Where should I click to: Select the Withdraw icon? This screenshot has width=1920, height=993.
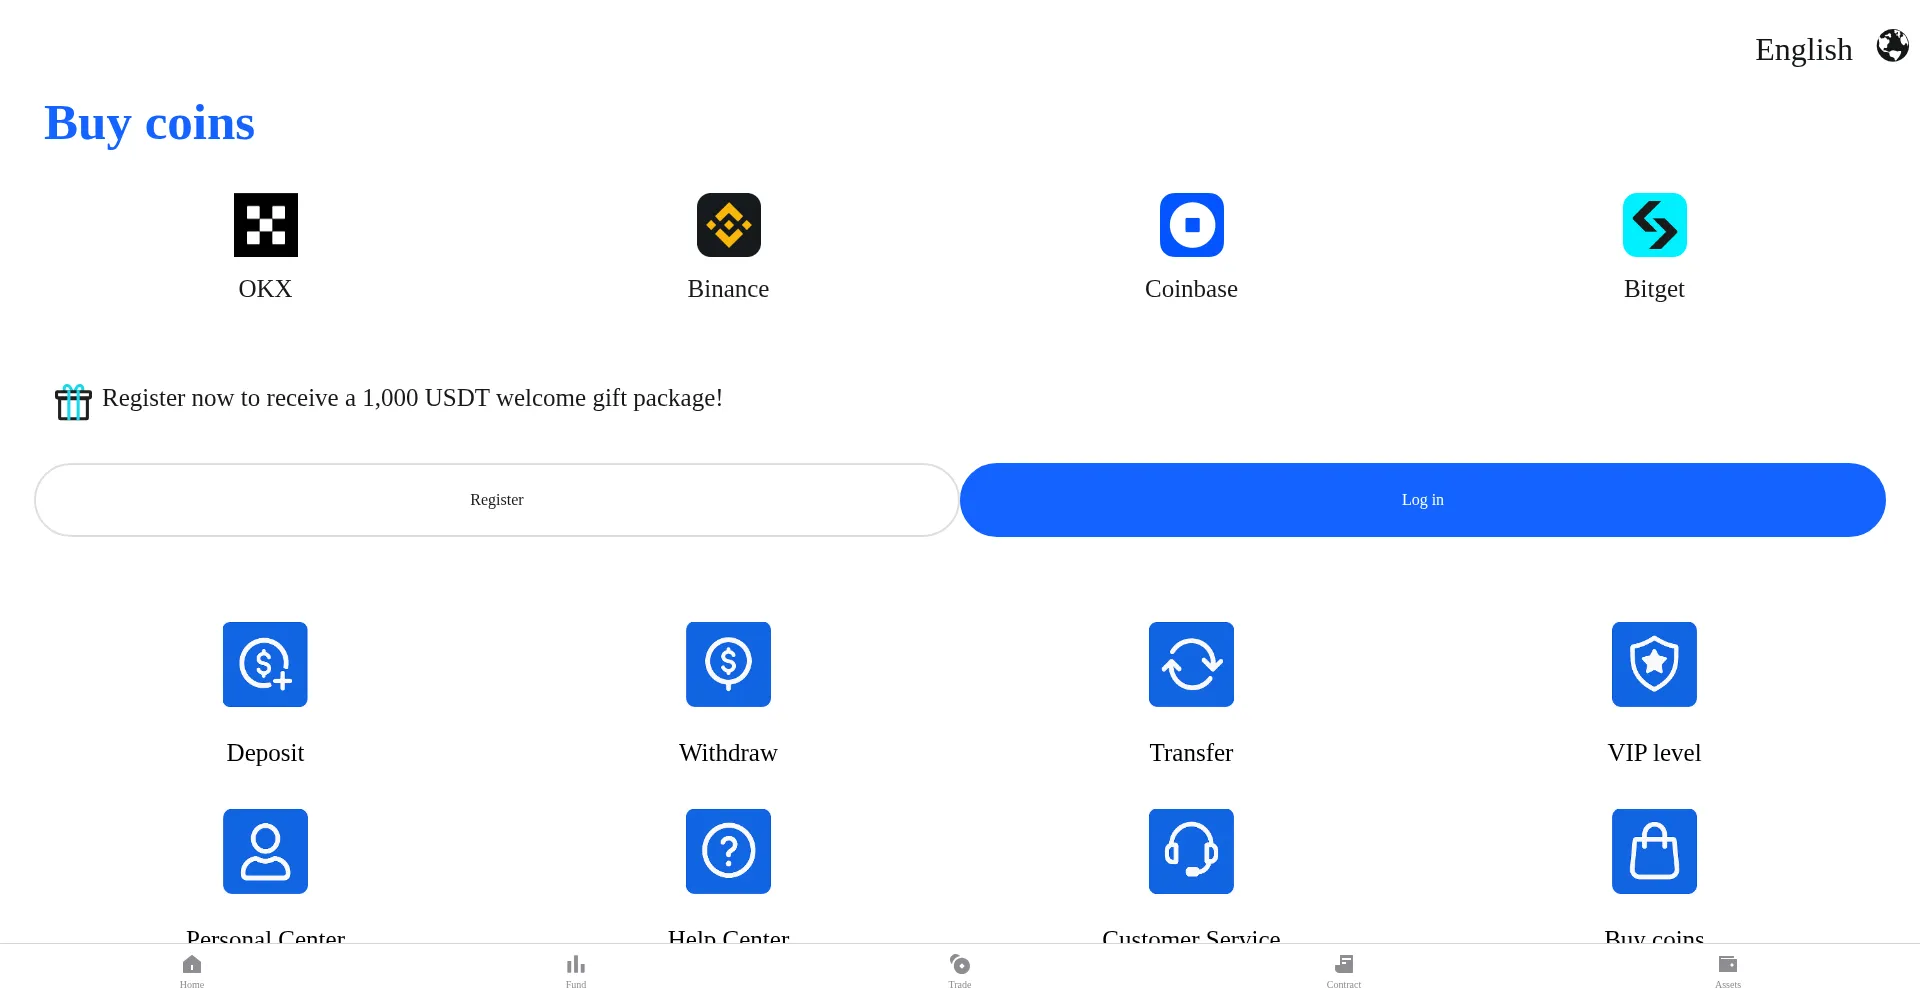coord(728,664)
